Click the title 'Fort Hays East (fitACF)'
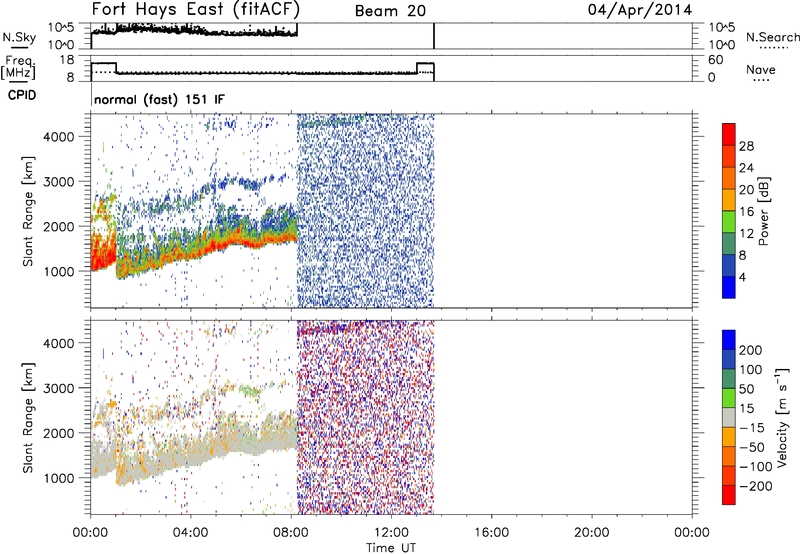 point(195,10)
